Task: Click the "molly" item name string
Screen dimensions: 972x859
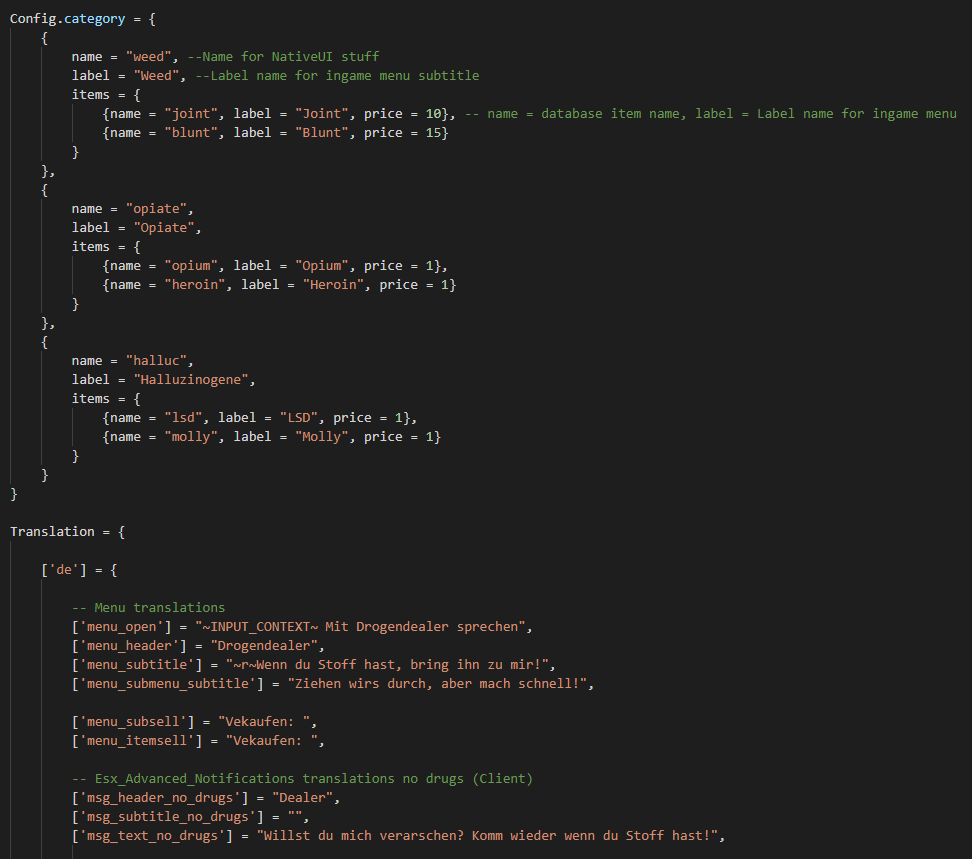Action: pos(191,436)
